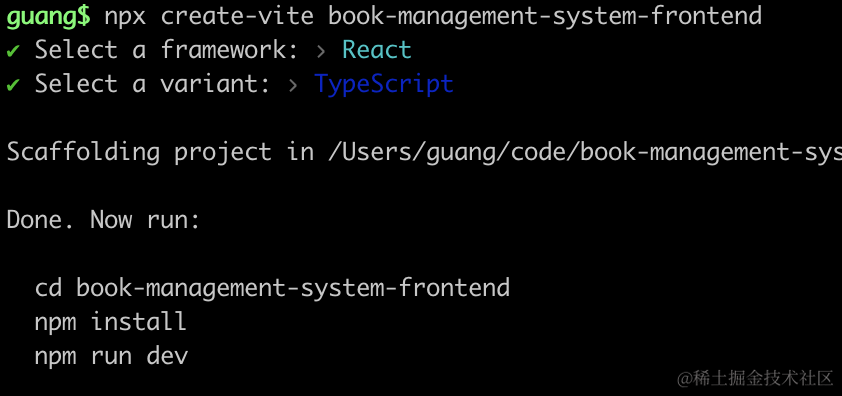Click the Done. Now run: message

click(103, 220)
